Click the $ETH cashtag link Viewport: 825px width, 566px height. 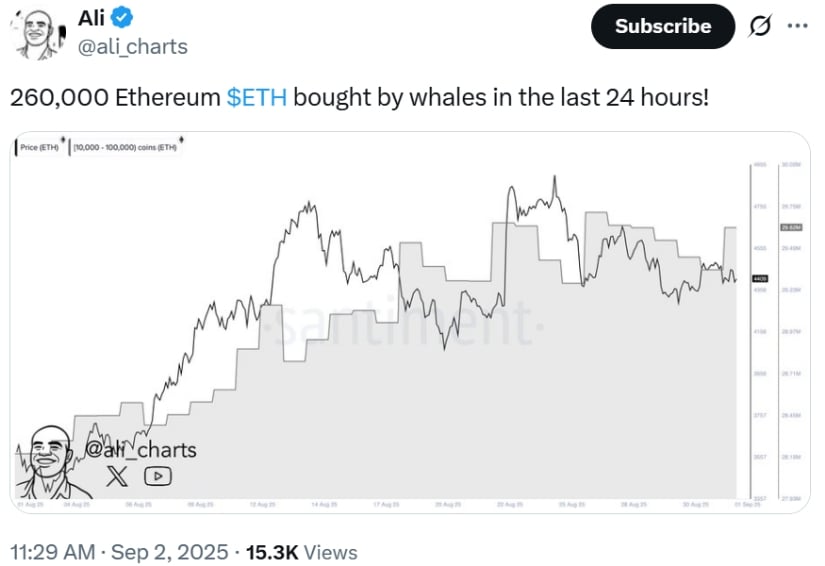pos(257,97)
